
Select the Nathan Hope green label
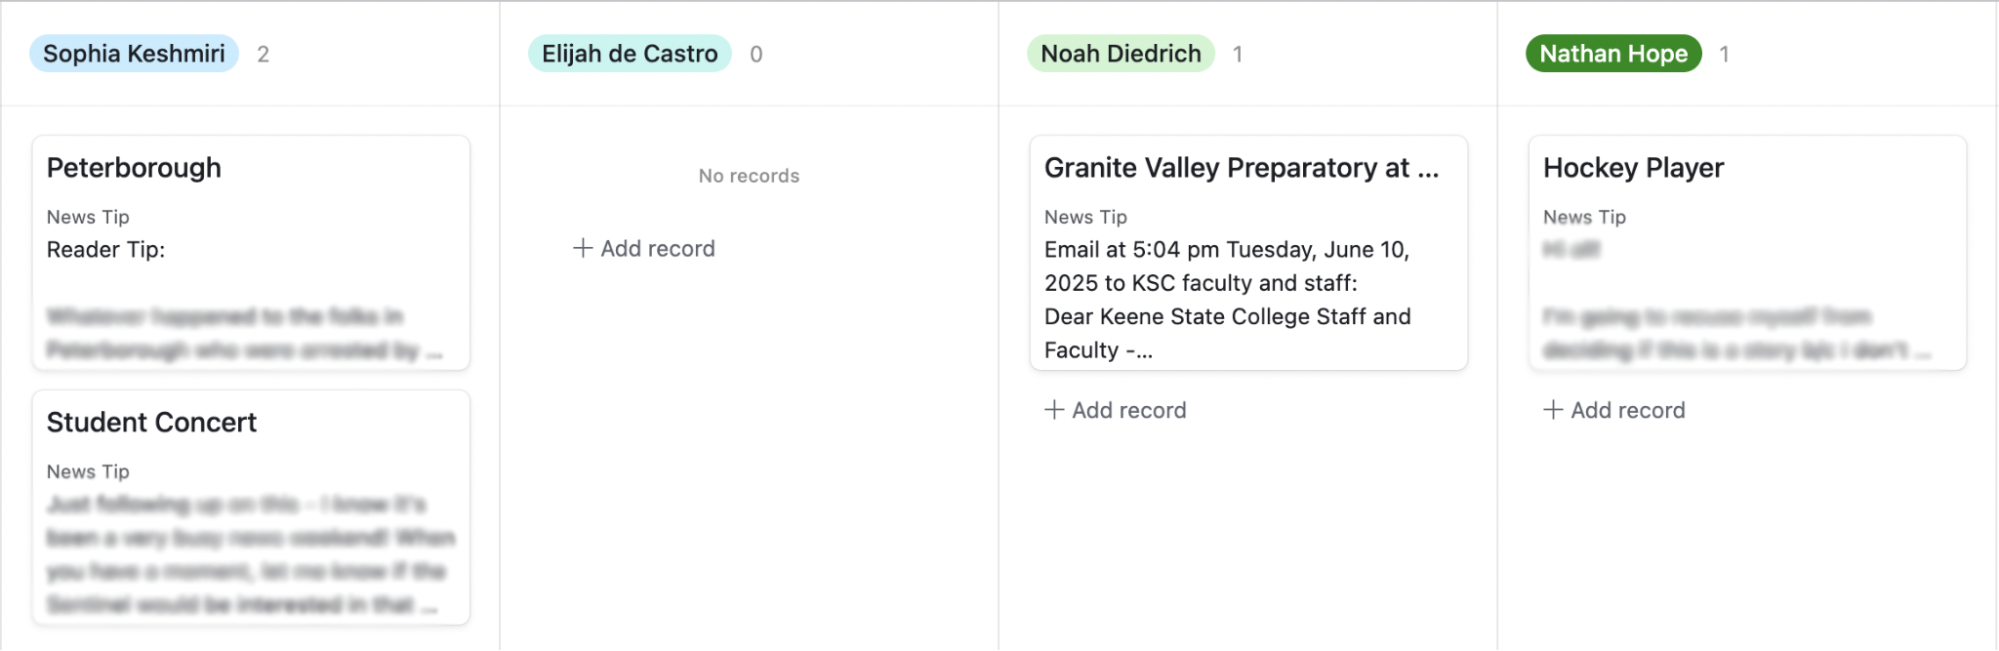pos(1614,54)
